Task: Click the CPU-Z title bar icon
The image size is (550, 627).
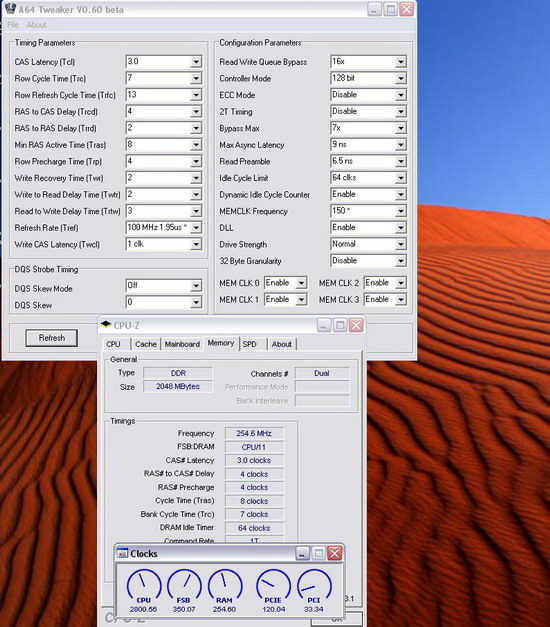Action: (x=106, y=324)
